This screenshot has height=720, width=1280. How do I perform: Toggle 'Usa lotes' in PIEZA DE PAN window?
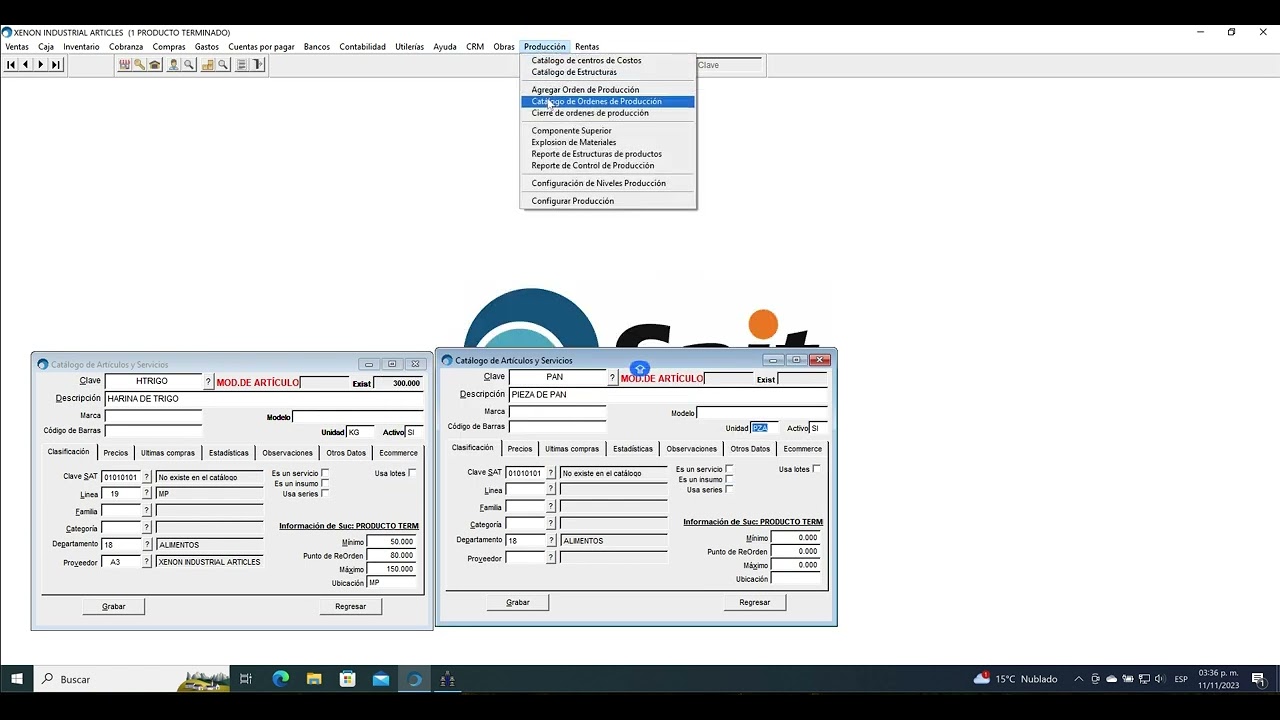tap(816, 469)
